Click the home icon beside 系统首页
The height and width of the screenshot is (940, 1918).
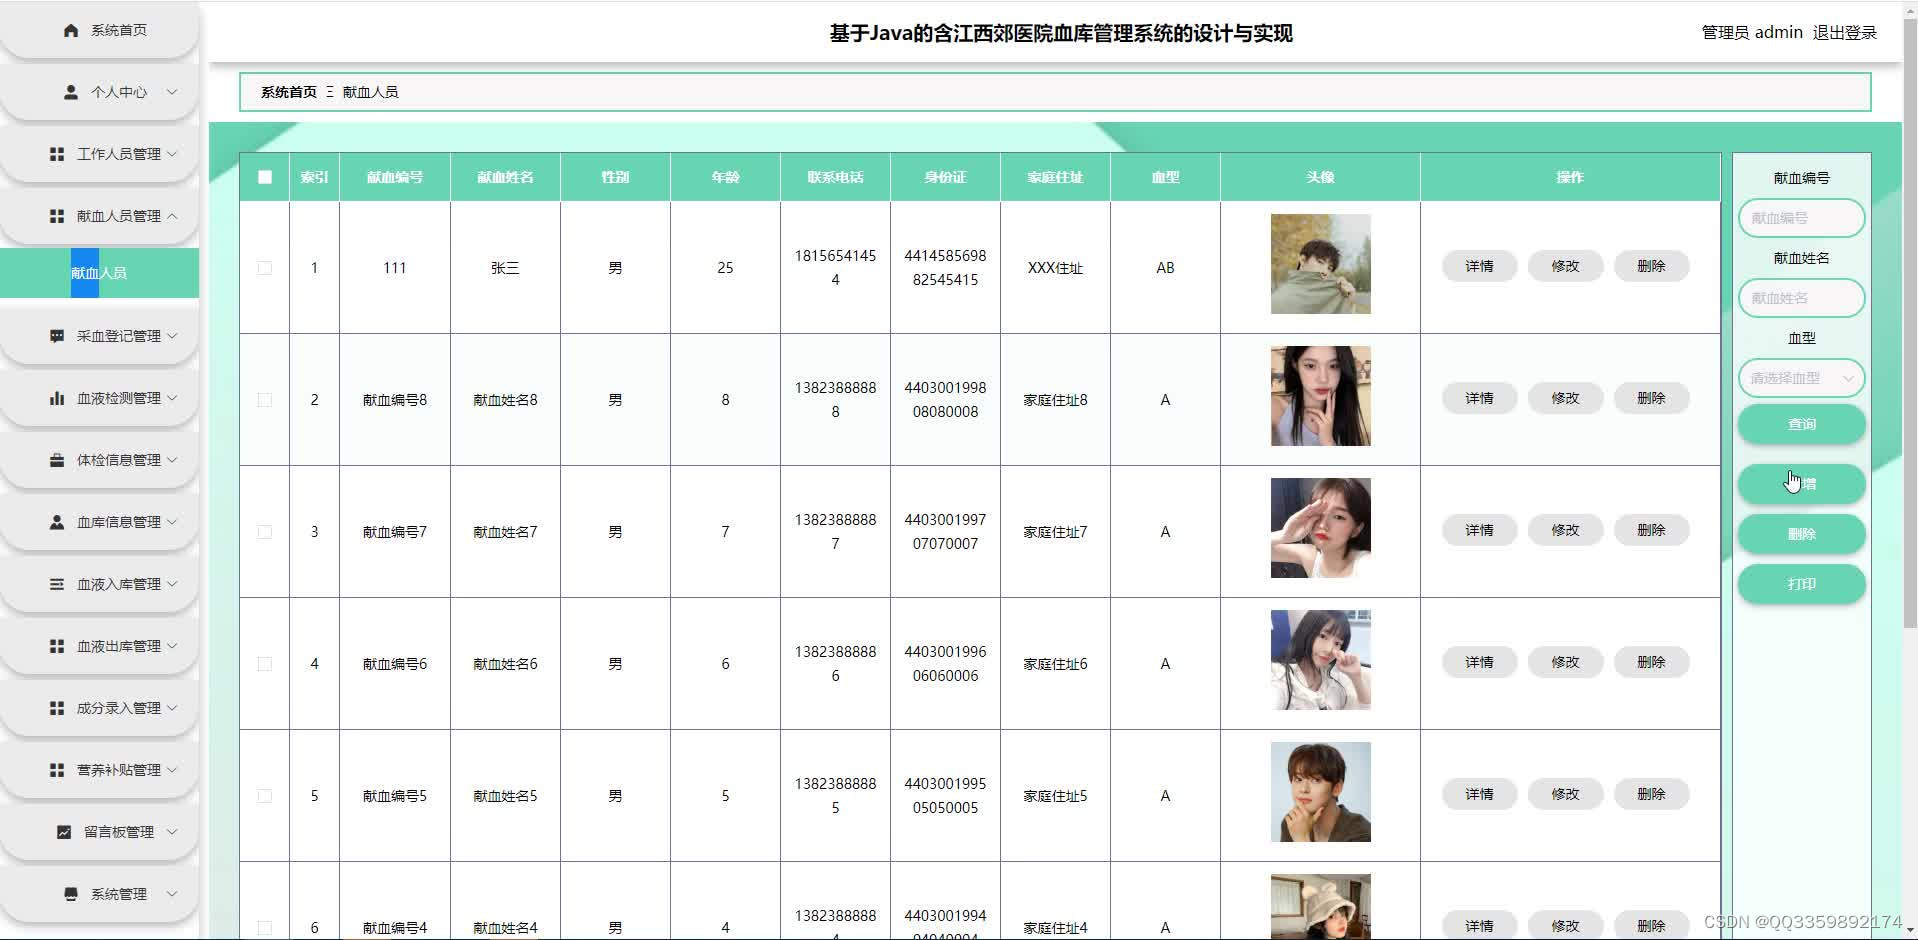(x=71, y=30)
